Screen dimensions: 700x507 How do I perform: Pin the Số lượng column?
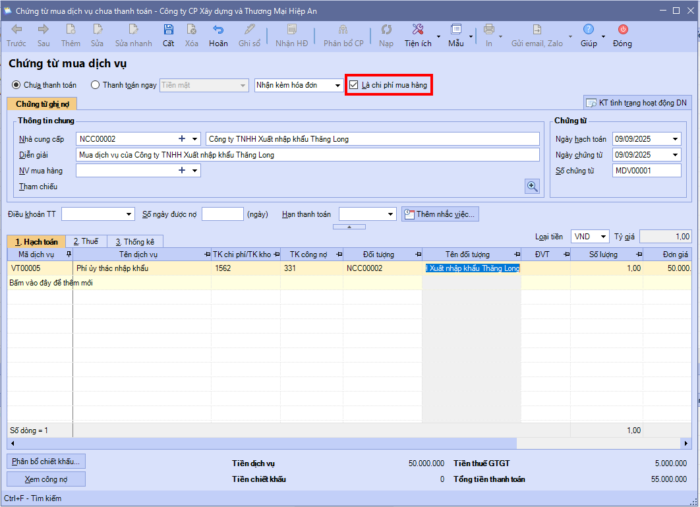pyautogui.click(x=639, y=254)
